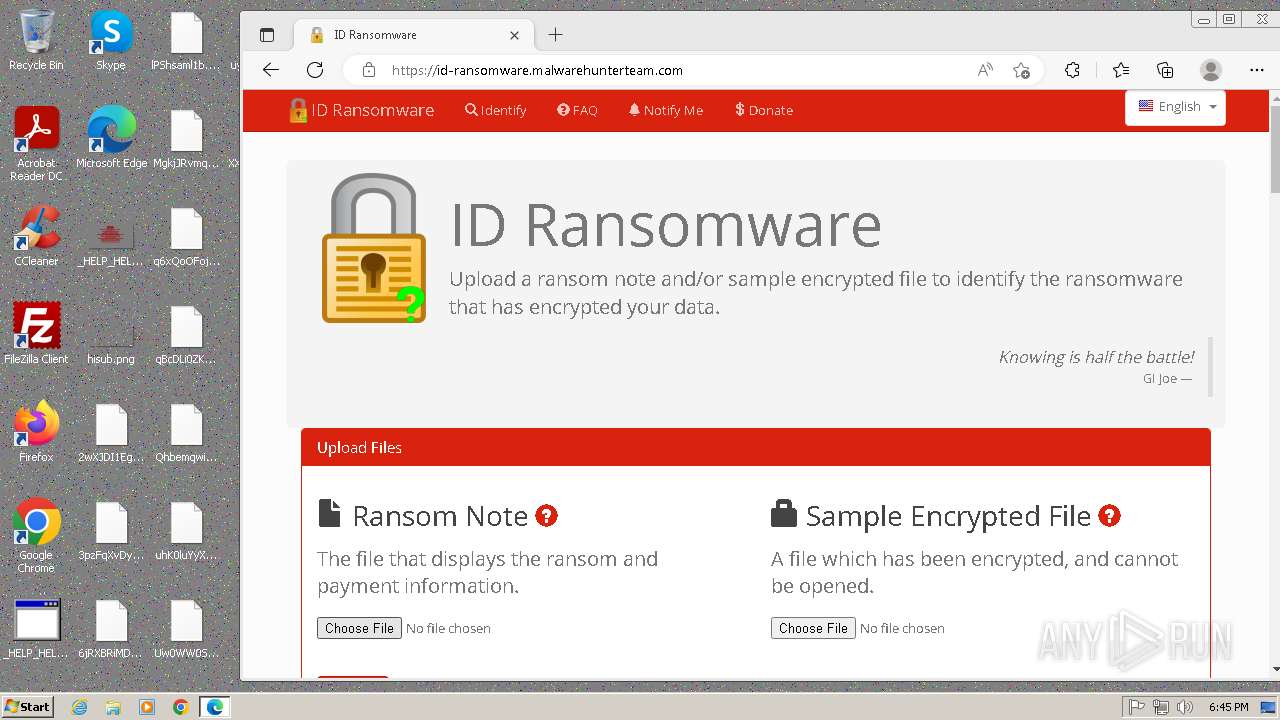Select the q6xQoOFoj file on desktop
Screen dimensions: 1280x720
(186, 236)
